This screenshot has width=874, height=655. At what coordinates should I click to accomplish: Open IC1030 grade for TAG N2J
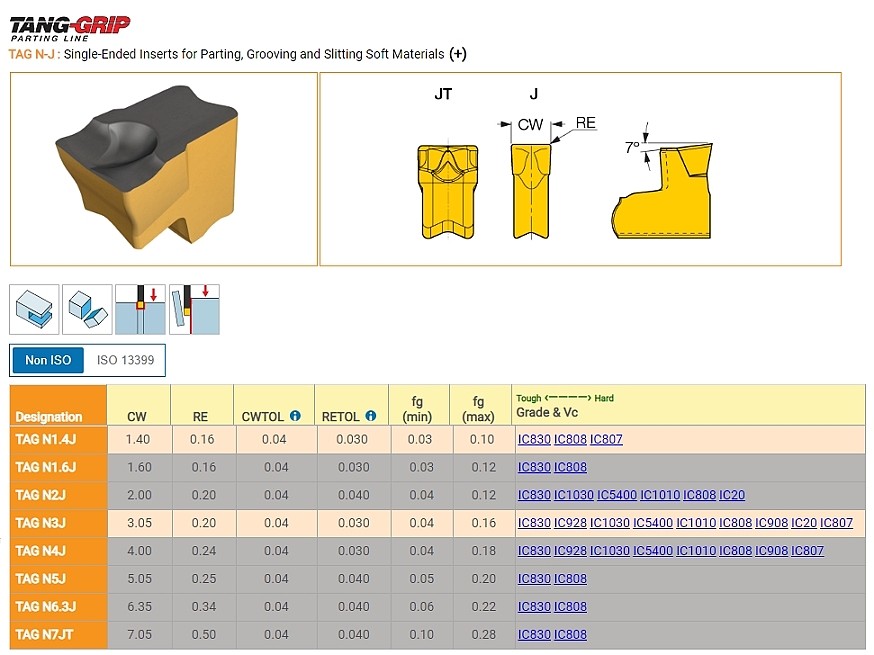coord(574,495)
